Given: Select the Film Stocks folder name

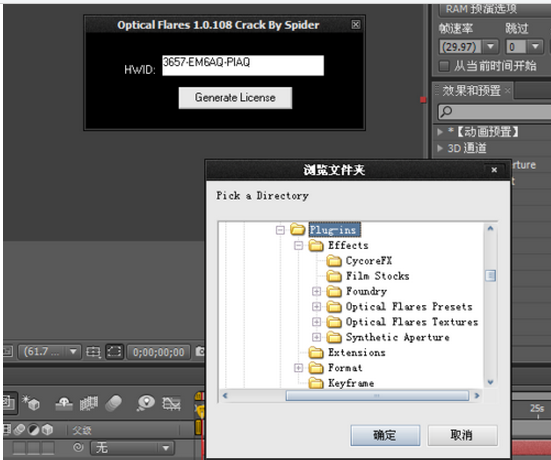Looking at the screenshot, I should (x=378, y=276).
